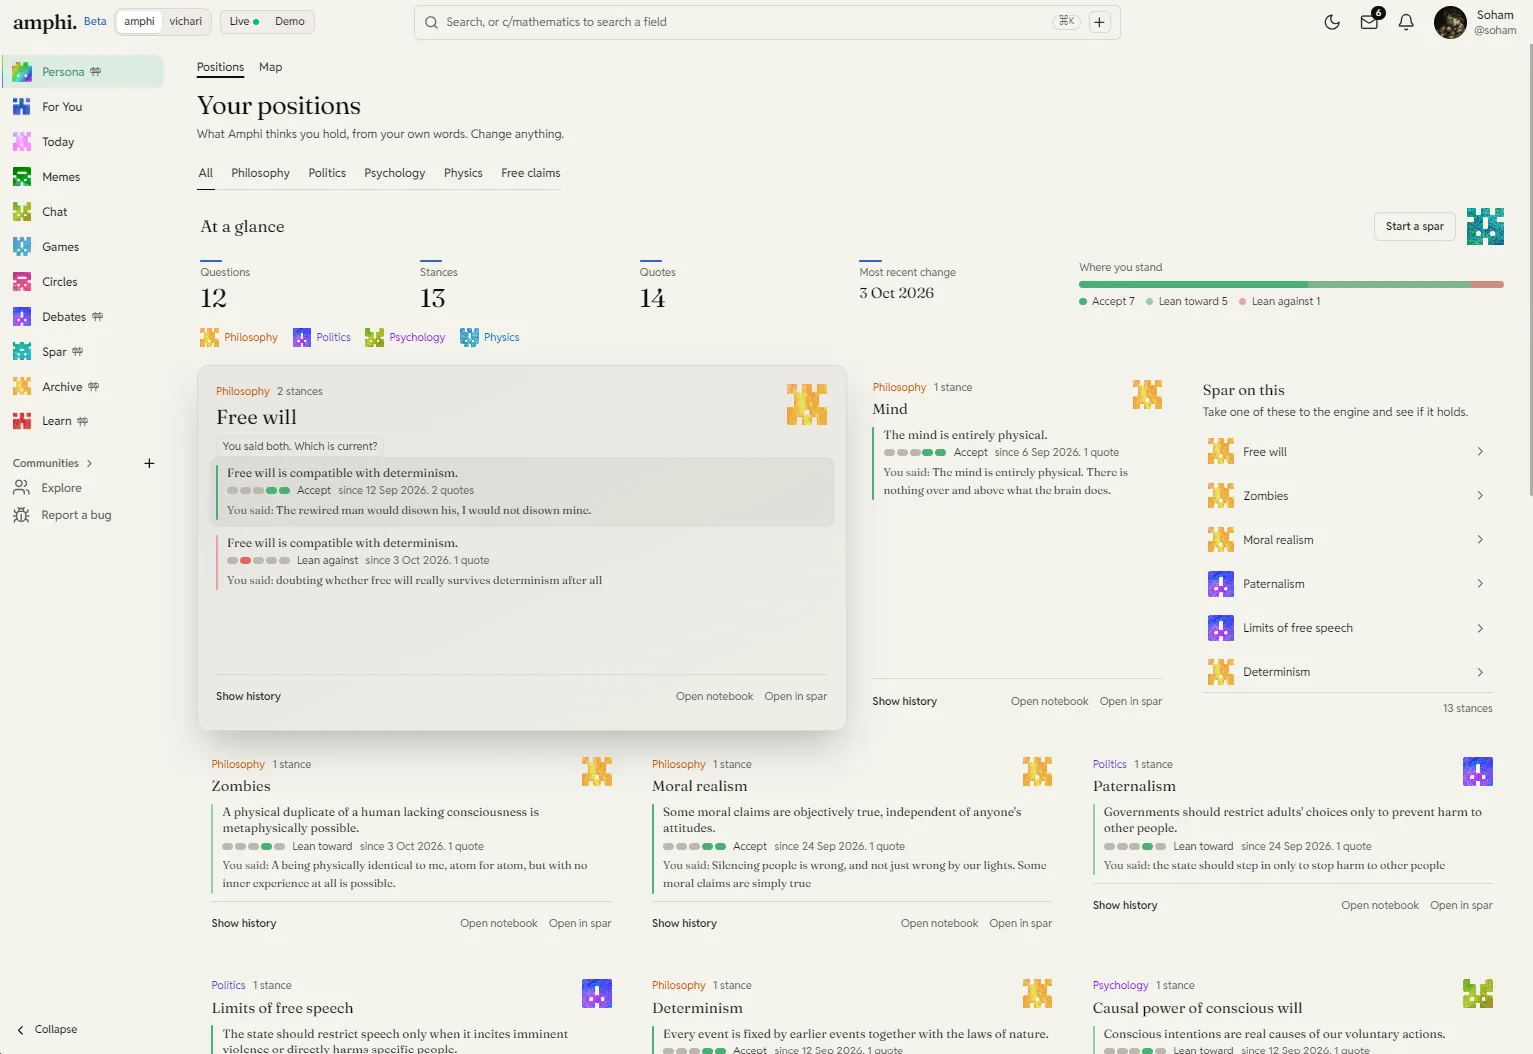
Task: Select Demo data mode
Action: coord(290,21)
